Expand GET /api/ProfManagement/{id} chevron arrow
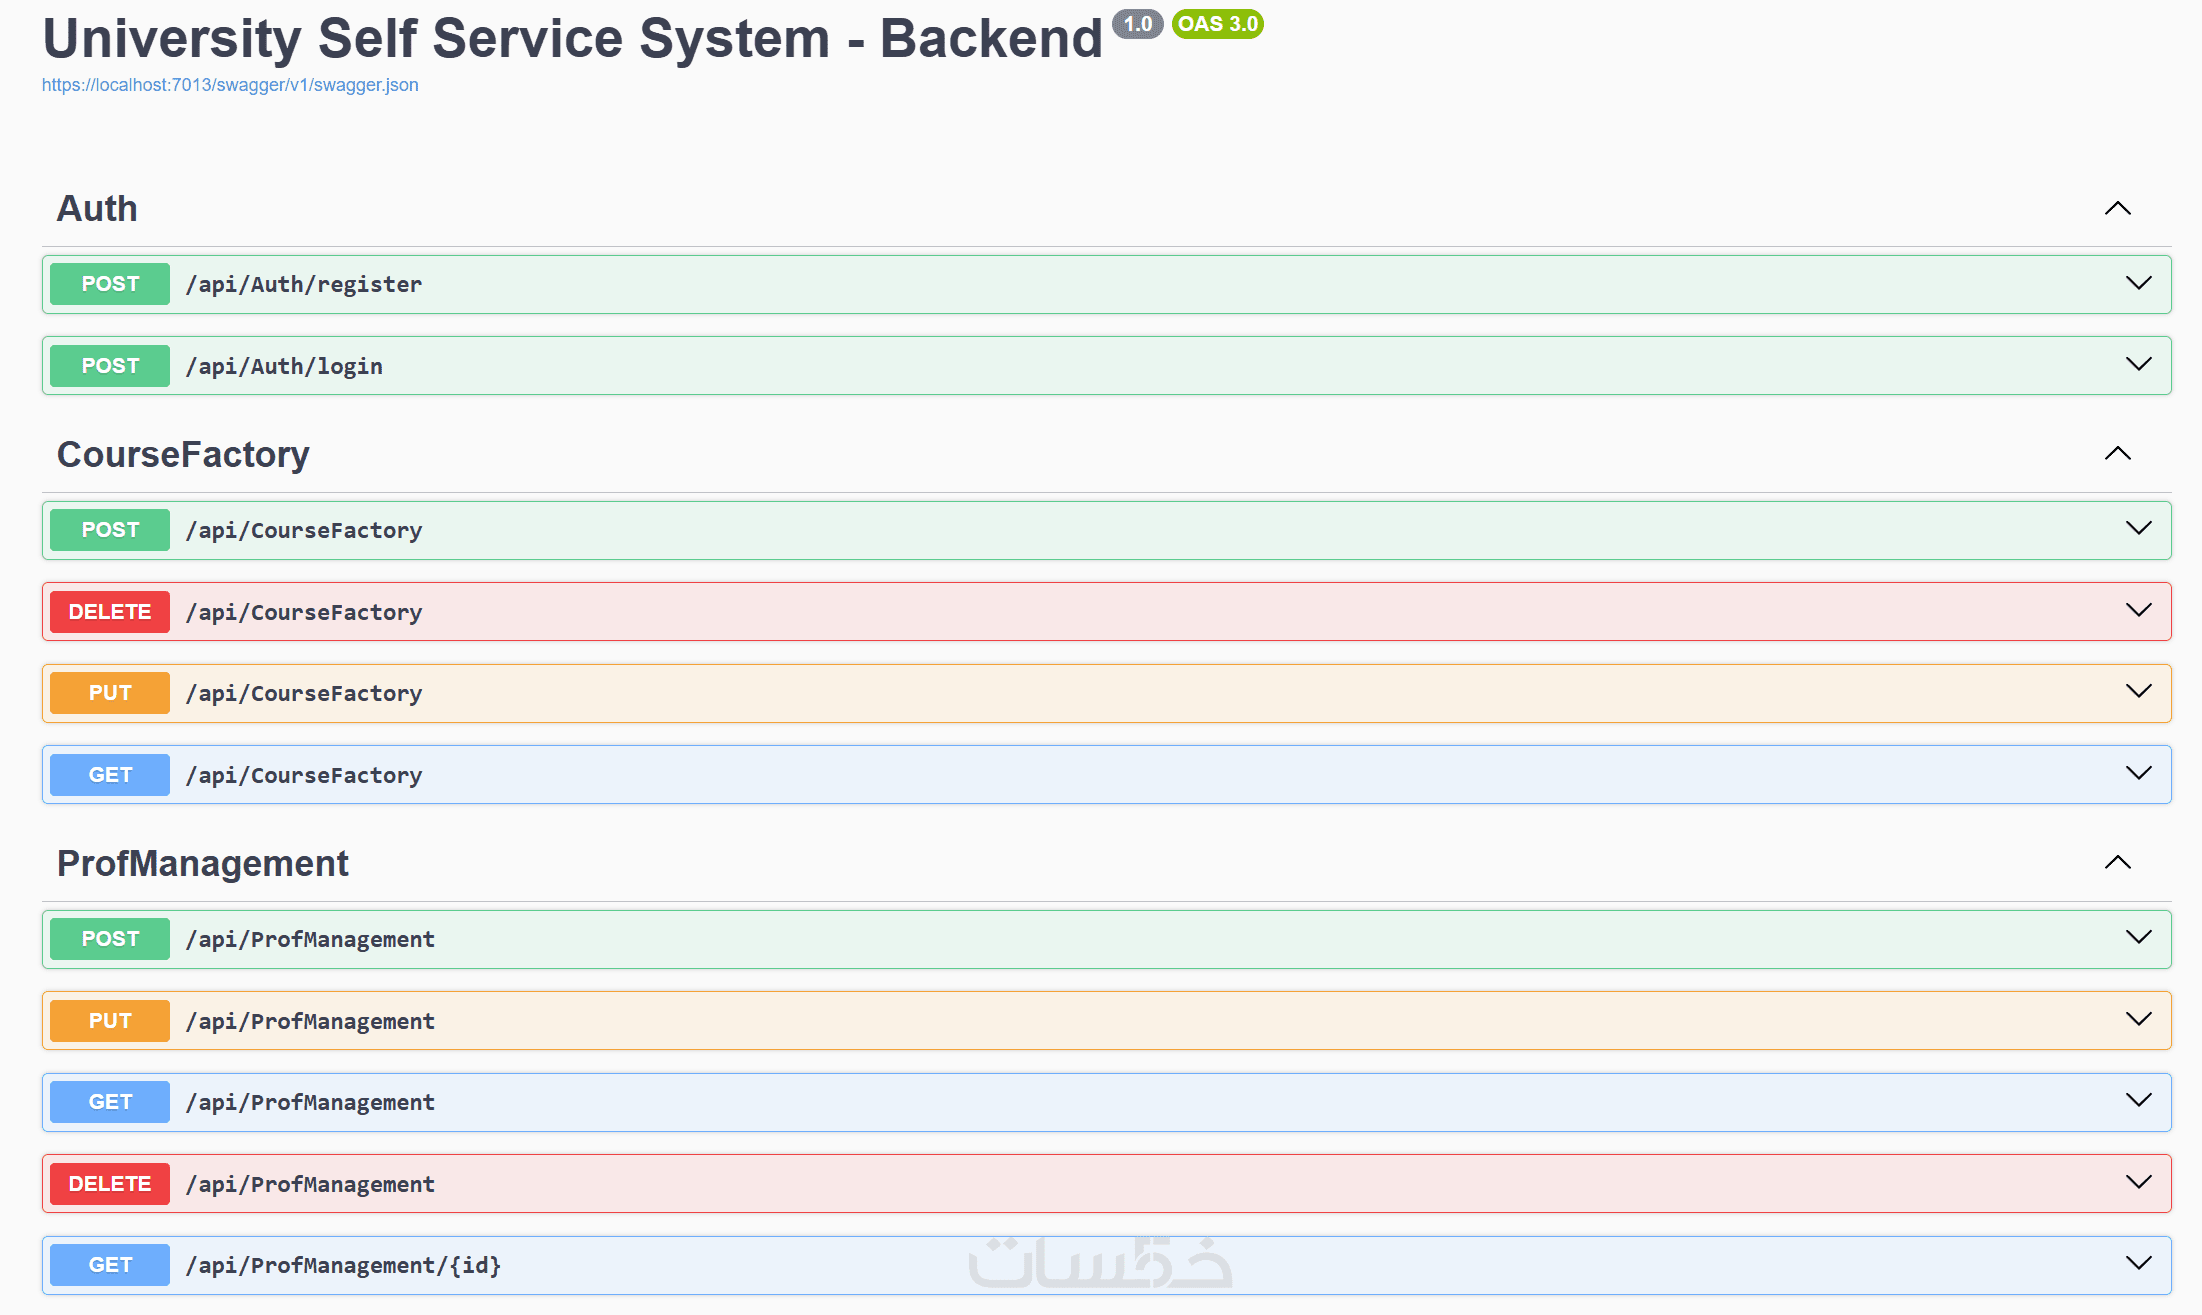Screen dimensions: 2202x1315 (x=2138, y=1264)
